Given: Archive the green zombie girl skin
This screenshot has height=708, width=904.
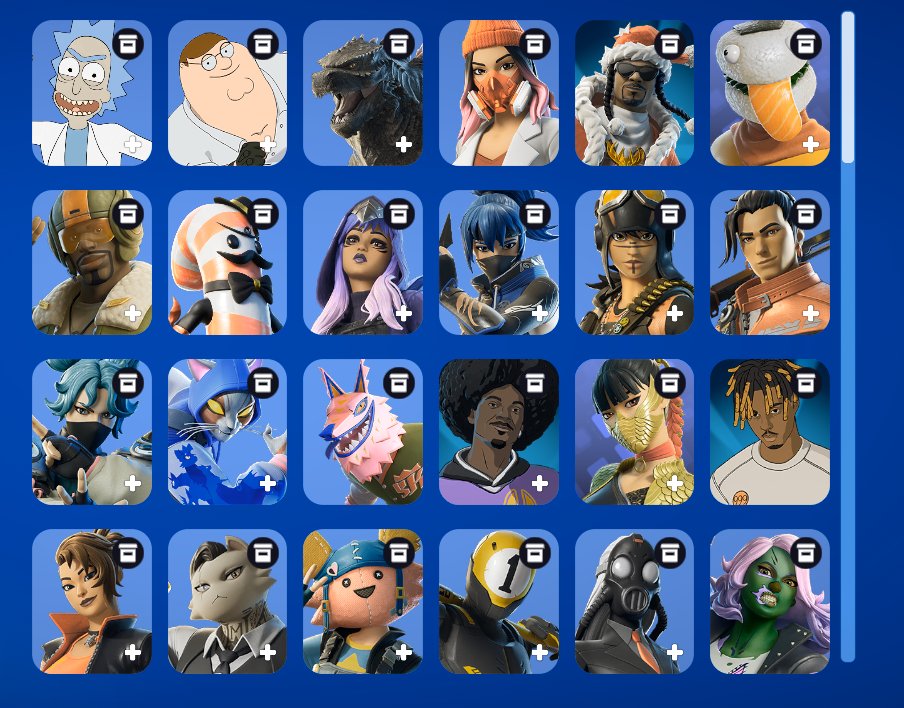Looking at the screenshot, I should pyautogui.click(x=806, y=553).
